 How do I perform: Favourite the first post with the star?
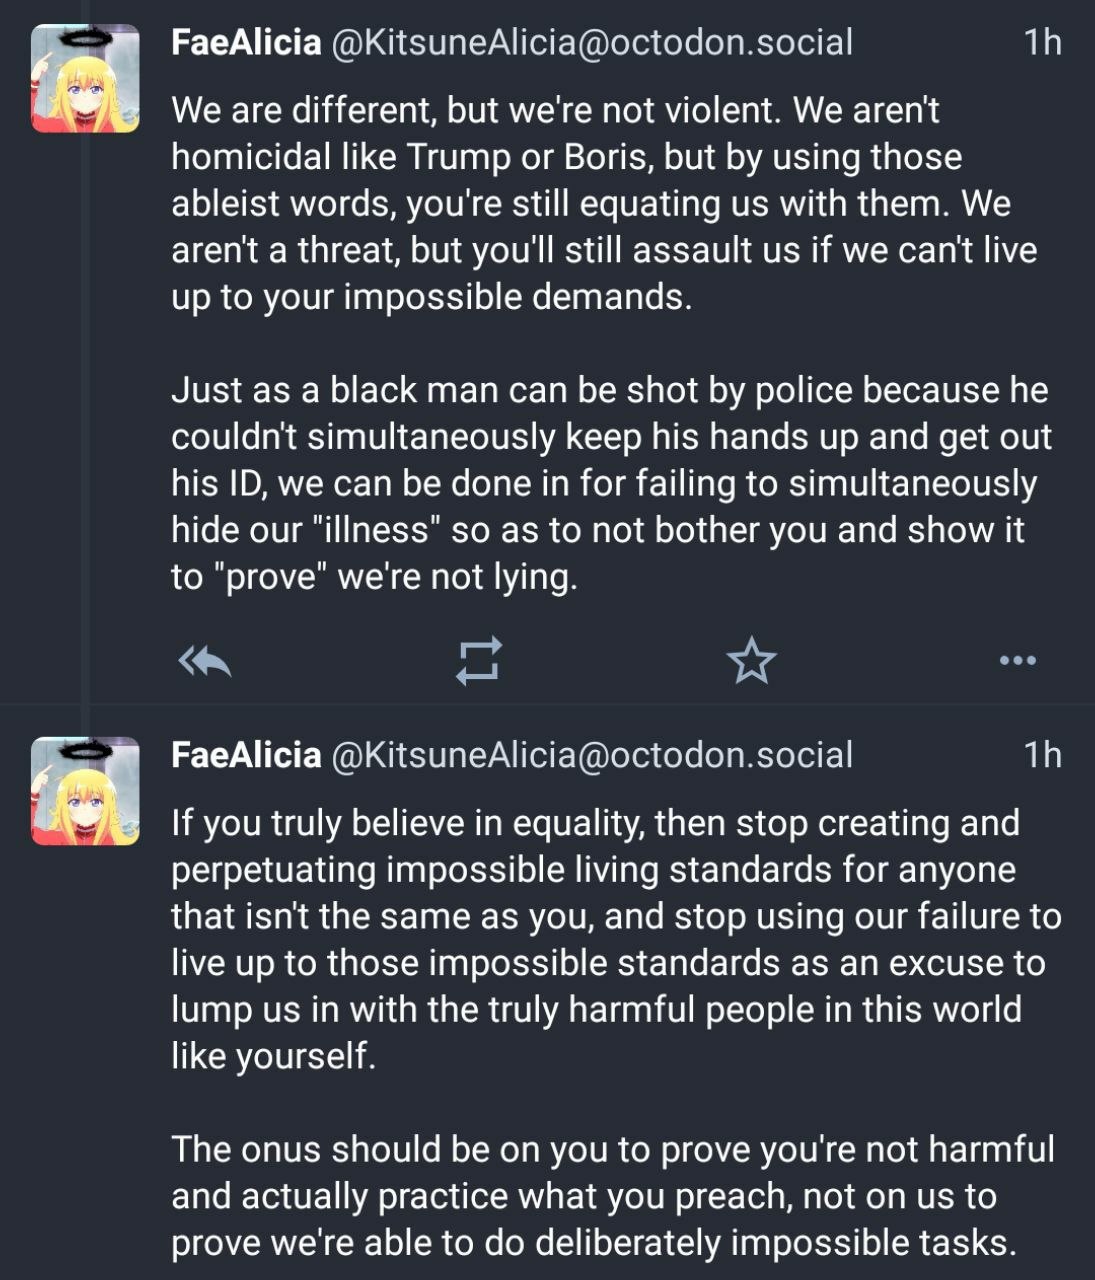(x=751, y=661)
